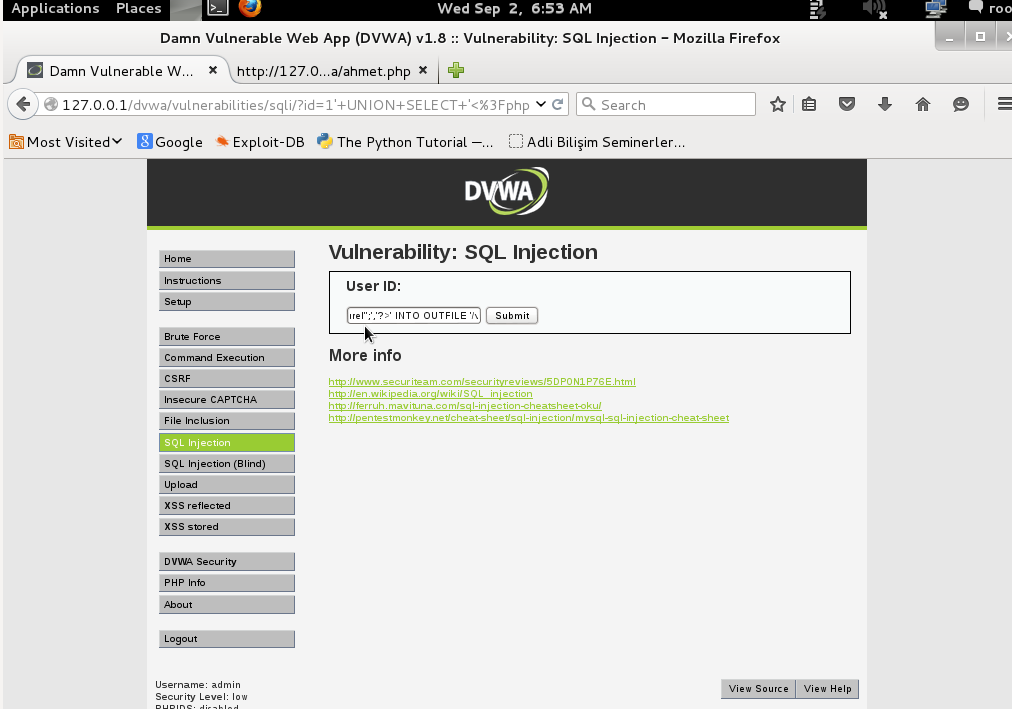Go to Firefox home page icon
Image resolution: width=1012 pixels, height=709 pixels.
[923, 105]
